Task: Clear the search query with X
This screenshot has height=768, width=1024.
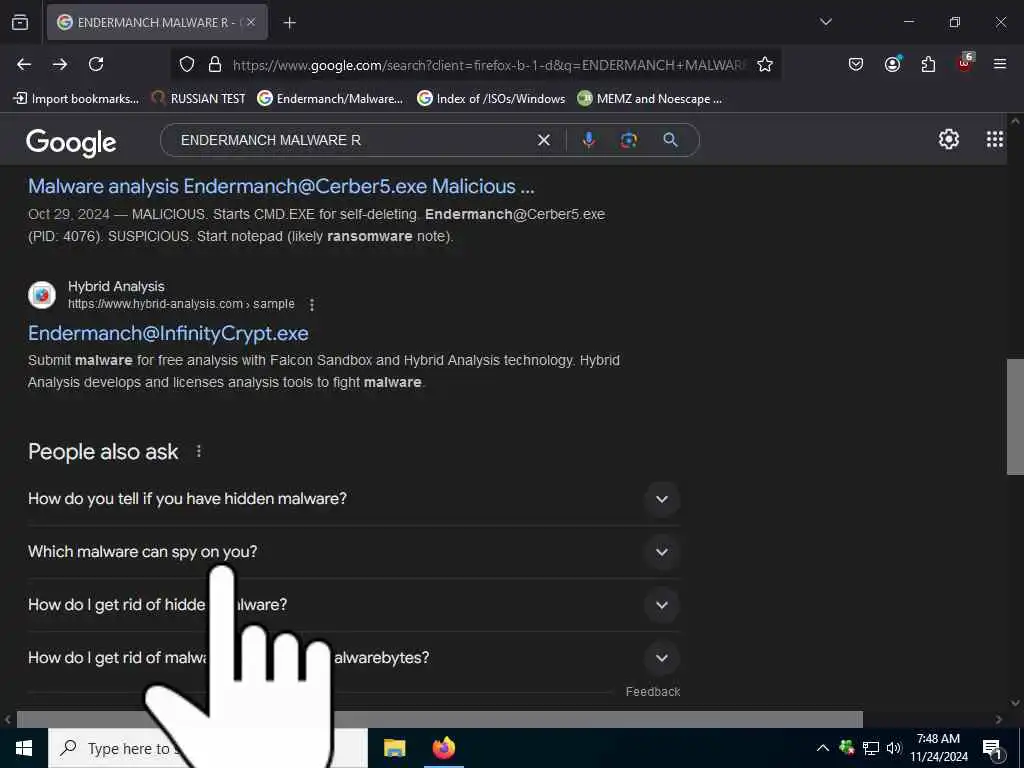Action: (543, 140)
